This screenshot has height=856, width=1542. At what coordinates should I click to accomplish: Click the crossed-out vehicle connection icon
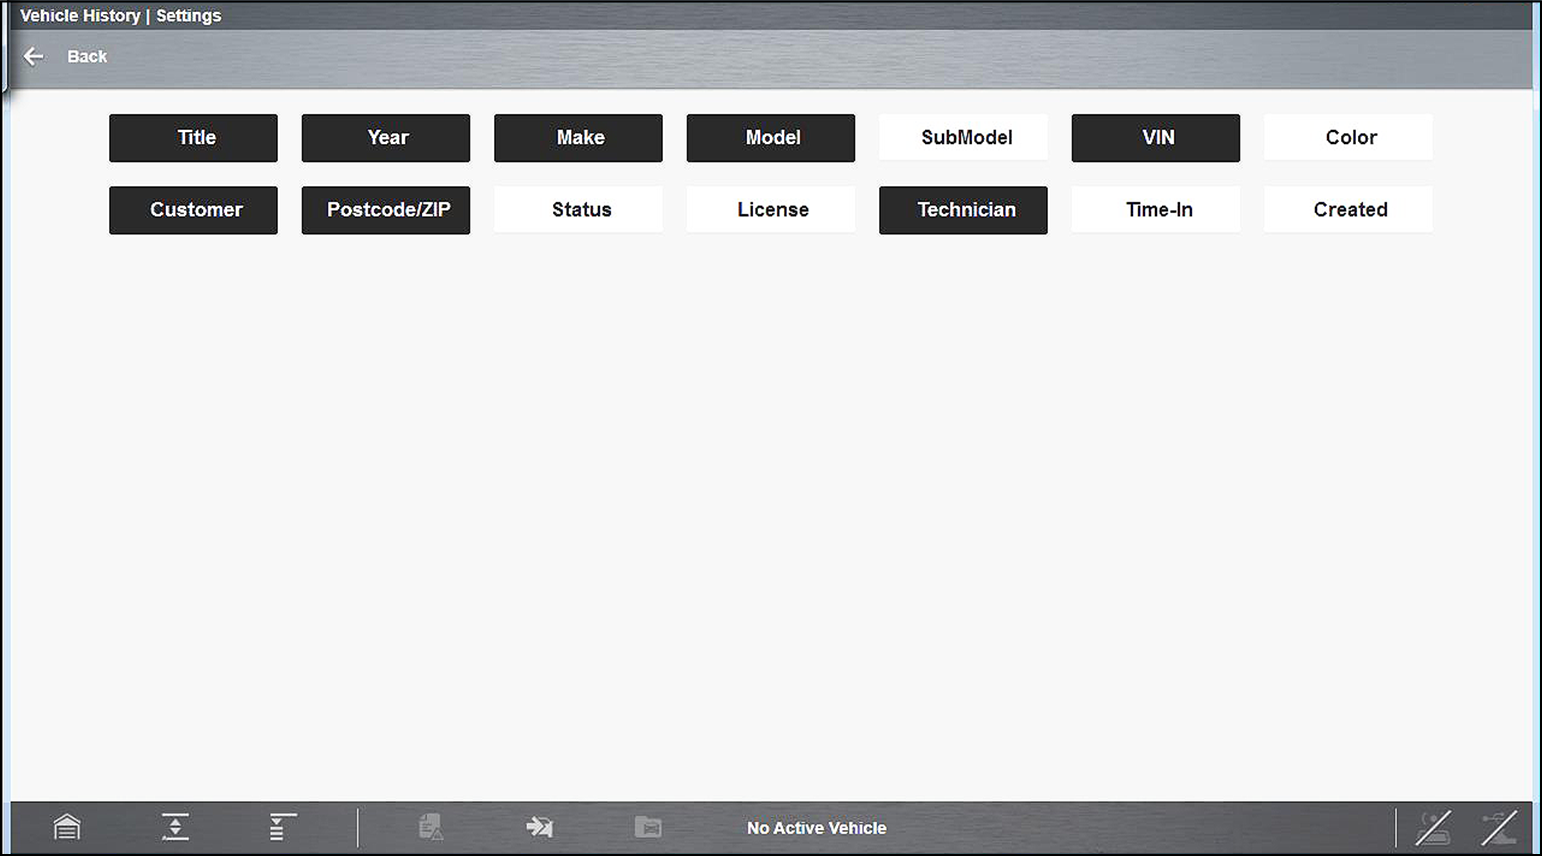click(1433, 828)
